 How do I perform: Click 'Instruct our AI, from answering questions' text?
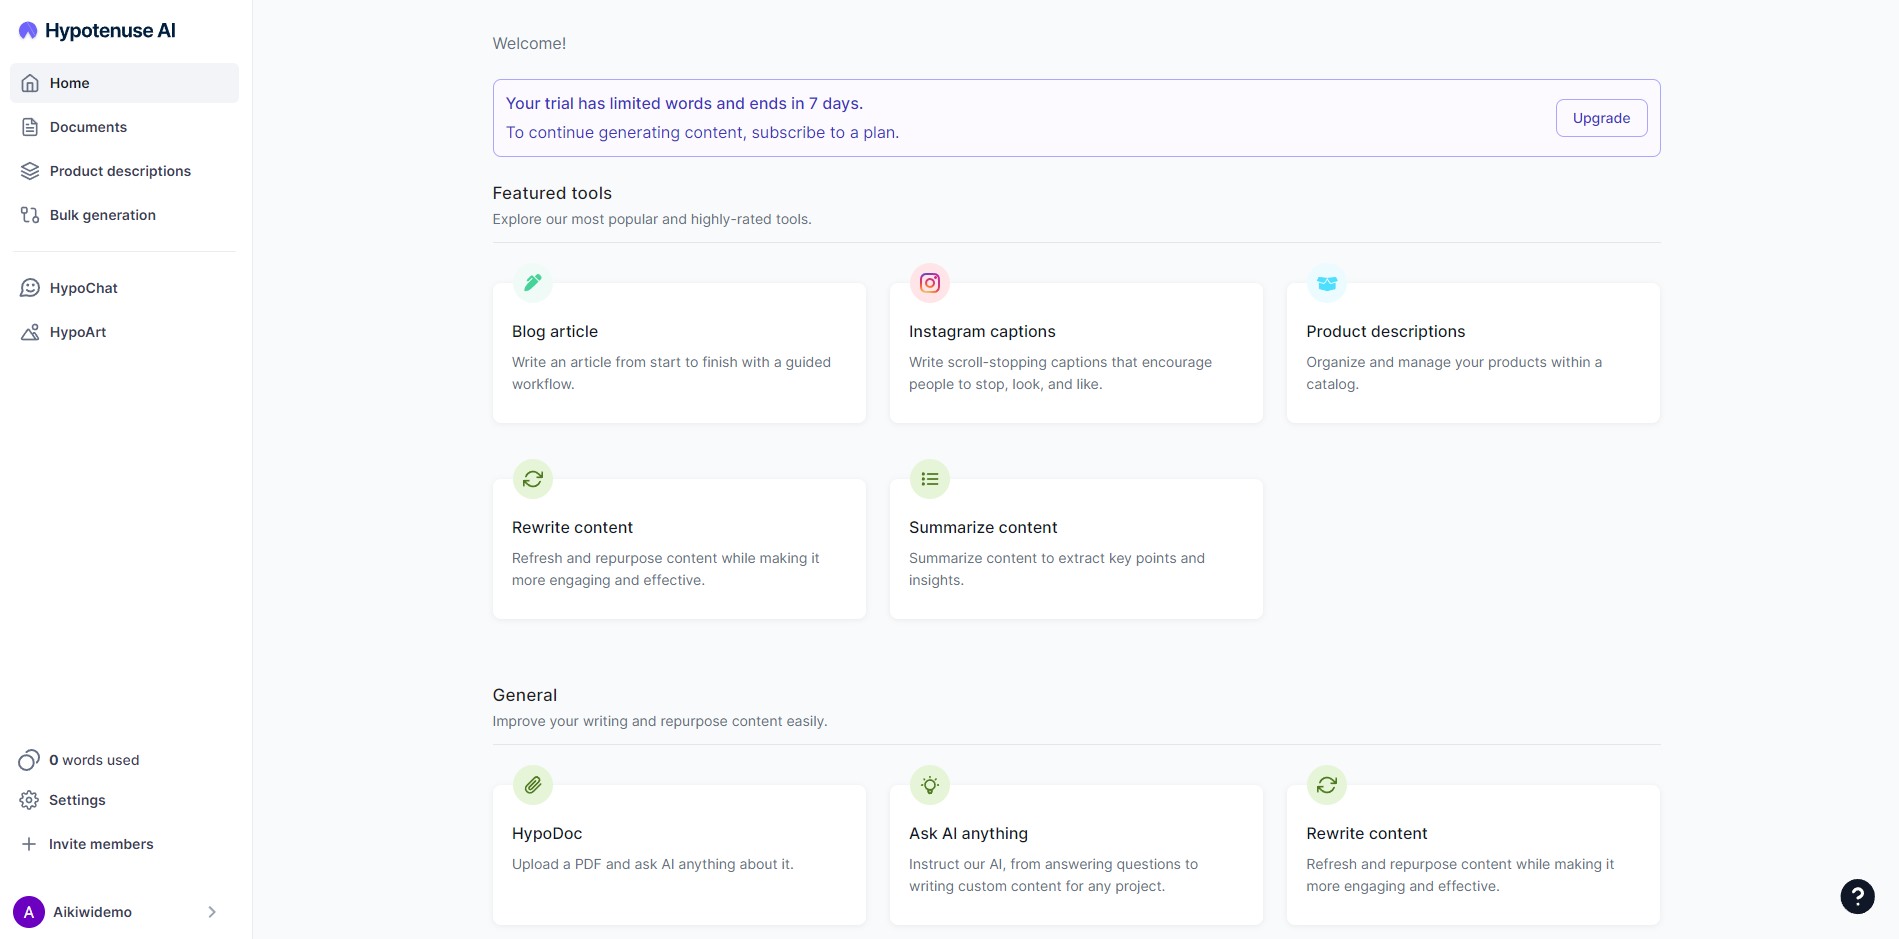[1053, 875]
